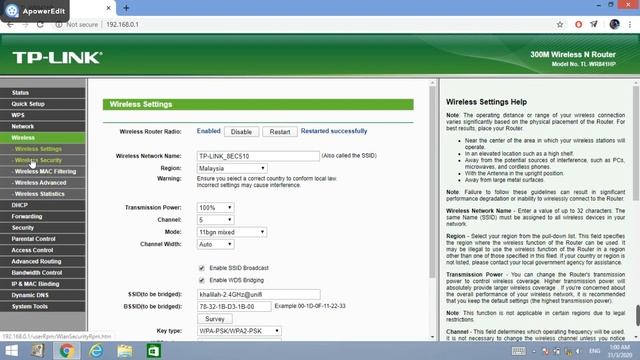Click the taskbar clock

[620, 351]
